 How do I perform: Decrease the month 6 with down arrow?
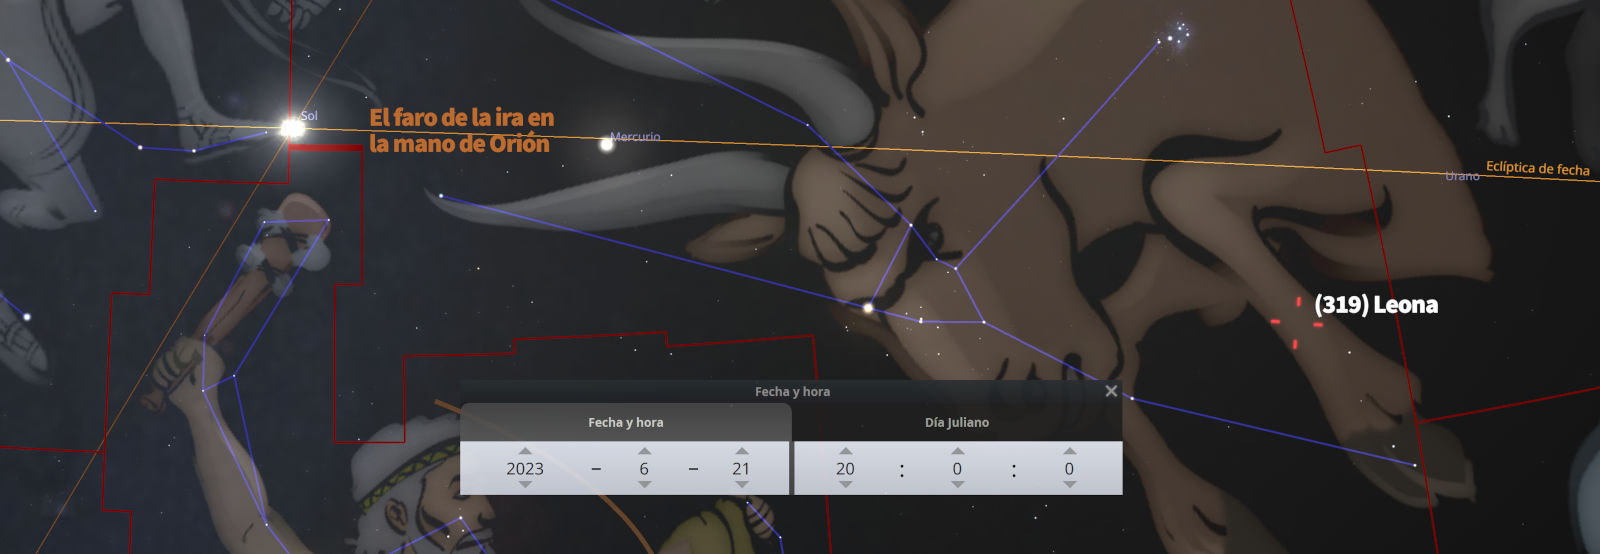point(644,485)
